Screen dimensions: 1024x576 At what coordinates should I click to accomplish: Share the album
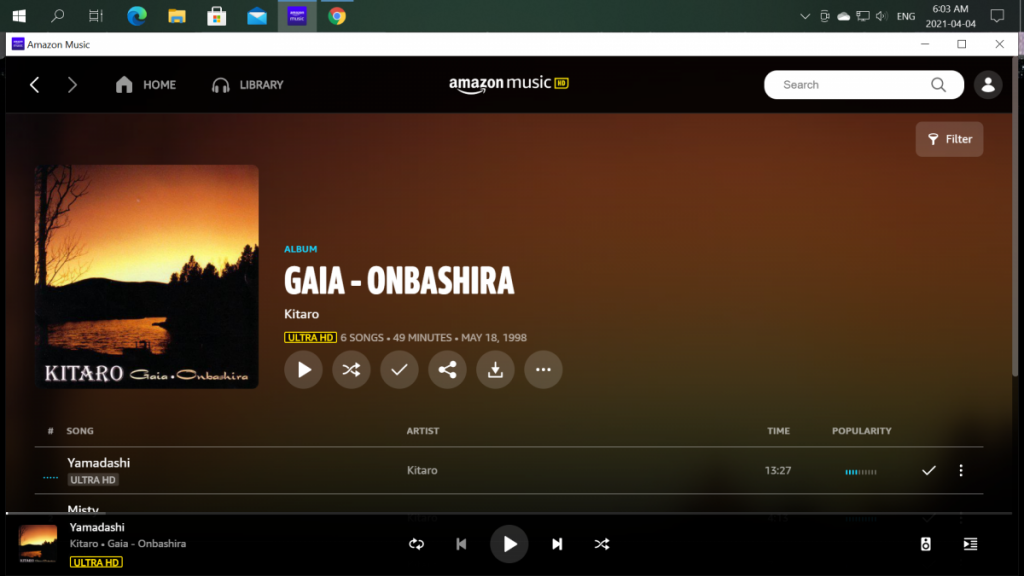point(447,370)
